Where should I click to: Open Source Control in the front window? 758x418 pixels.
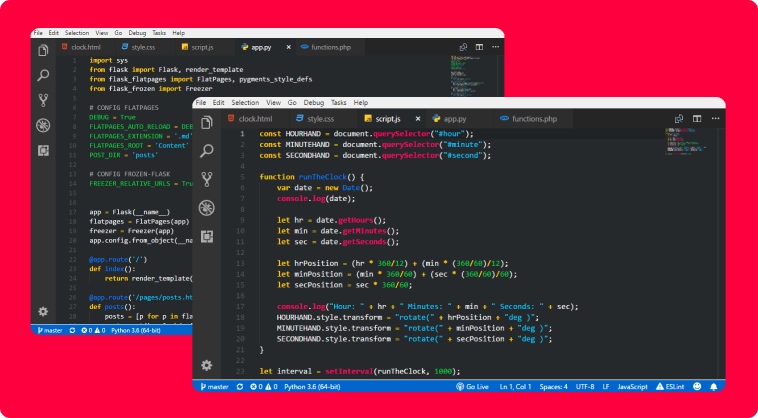206,179
